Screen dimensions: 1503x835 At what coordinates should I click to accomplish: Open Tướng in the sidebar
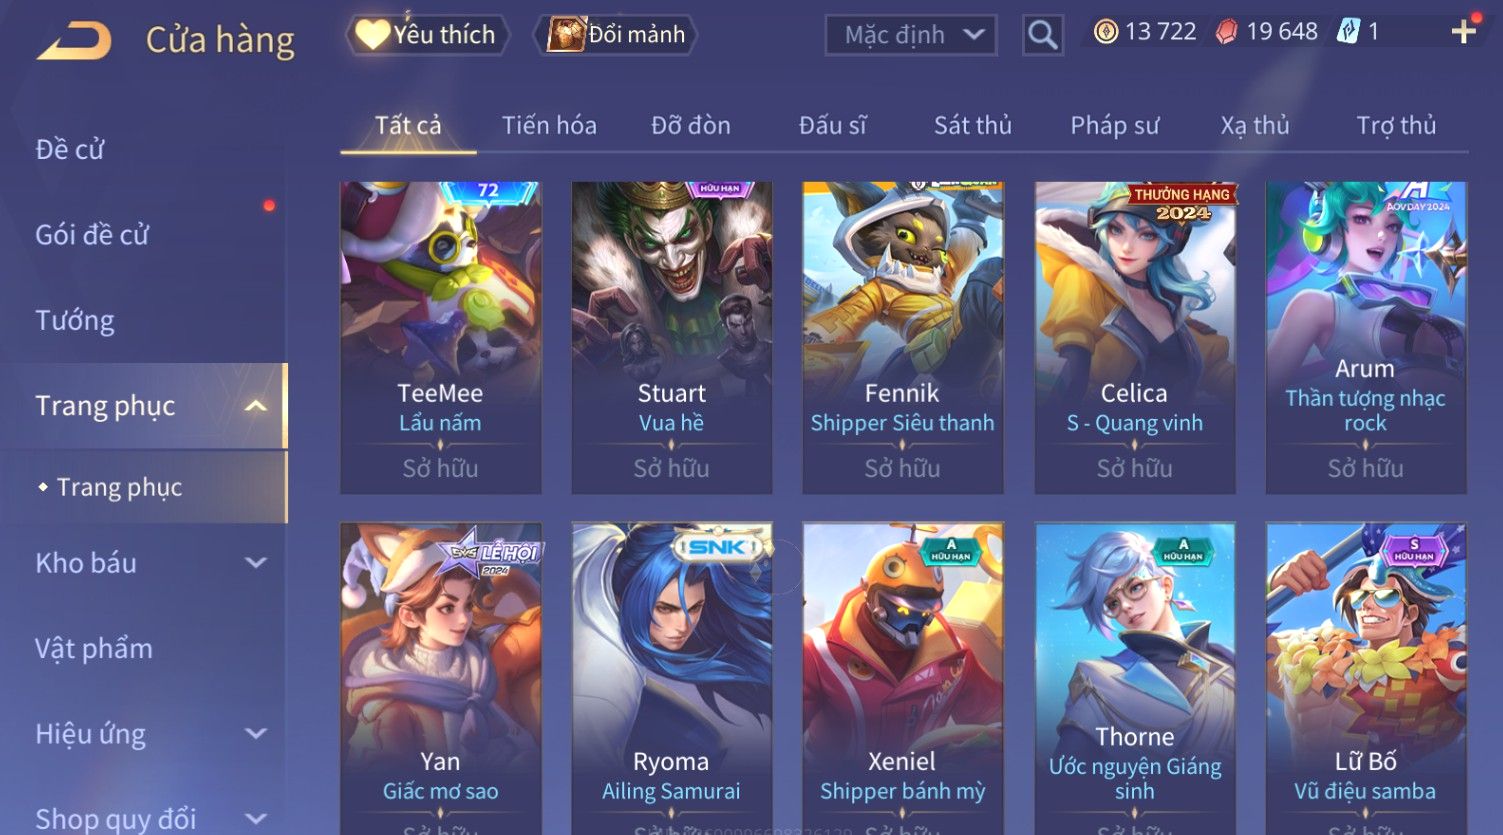75,320
